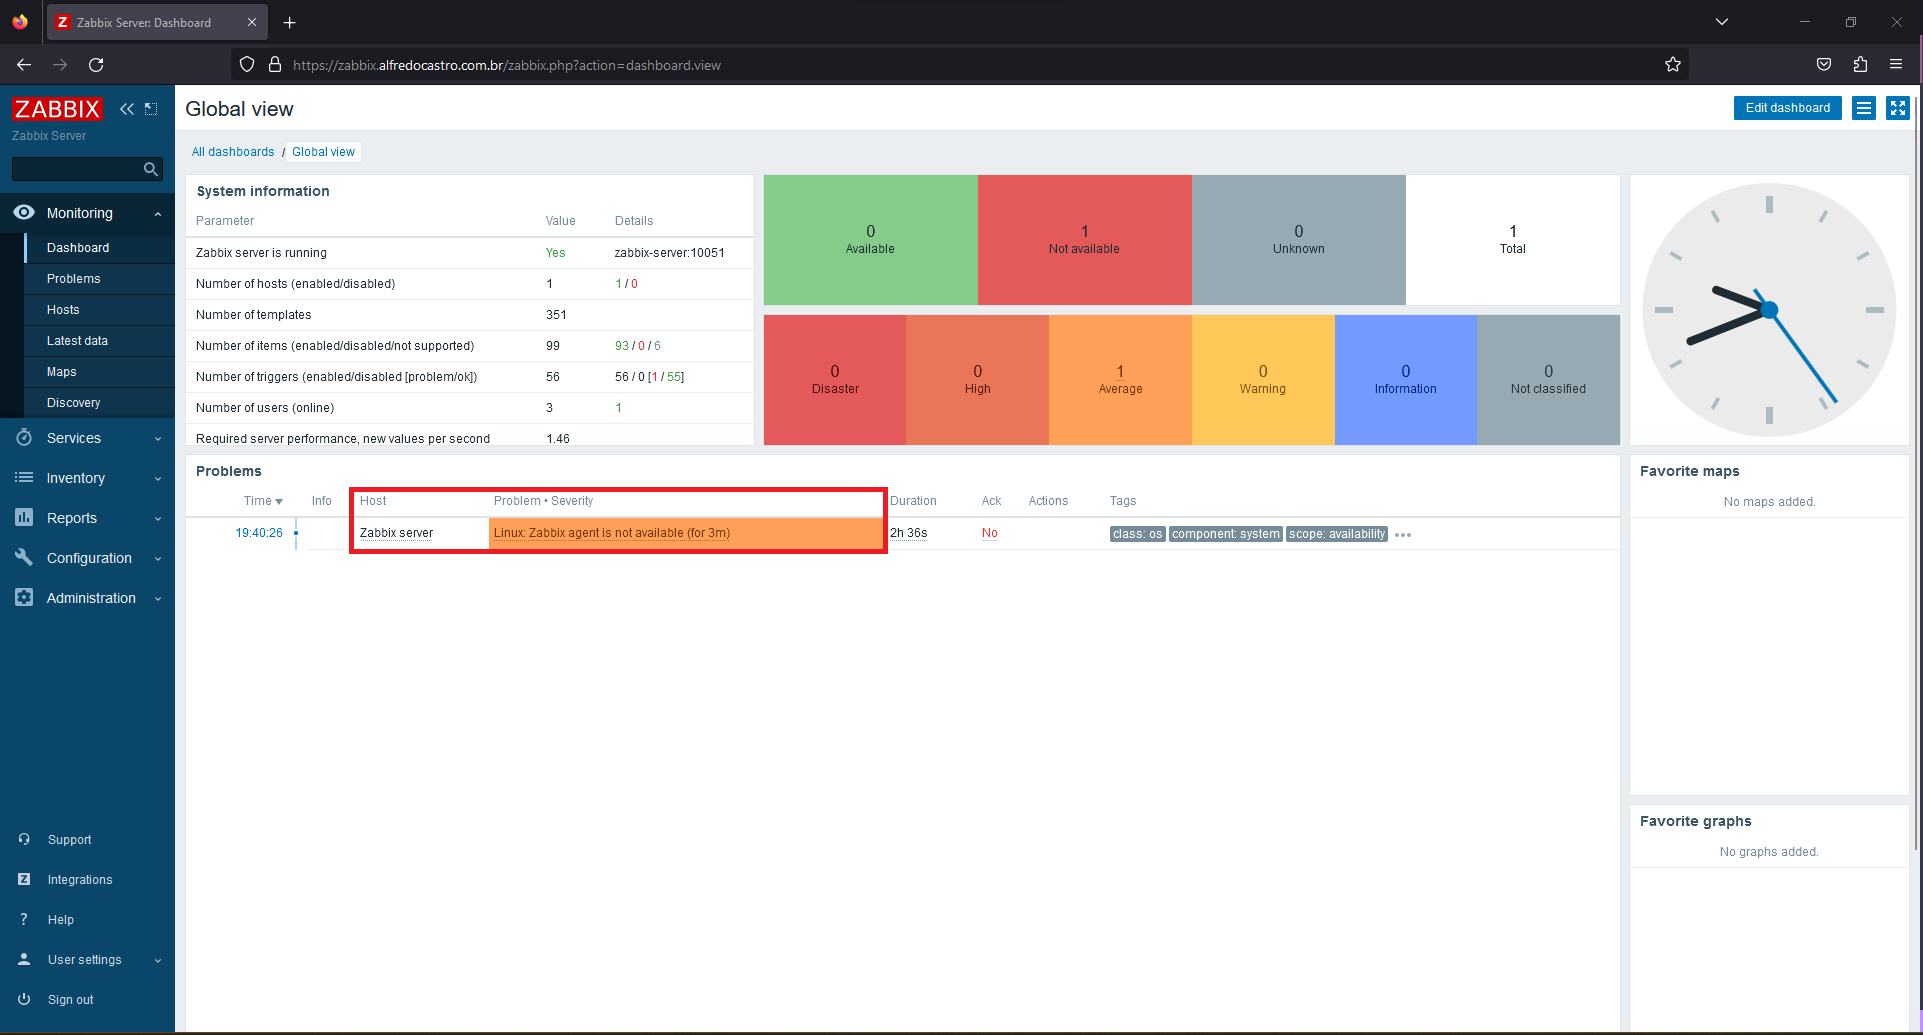Click the All dashboards breadcrumb link
Screen dimensions: 1923x1035
(x=233, y=152)
